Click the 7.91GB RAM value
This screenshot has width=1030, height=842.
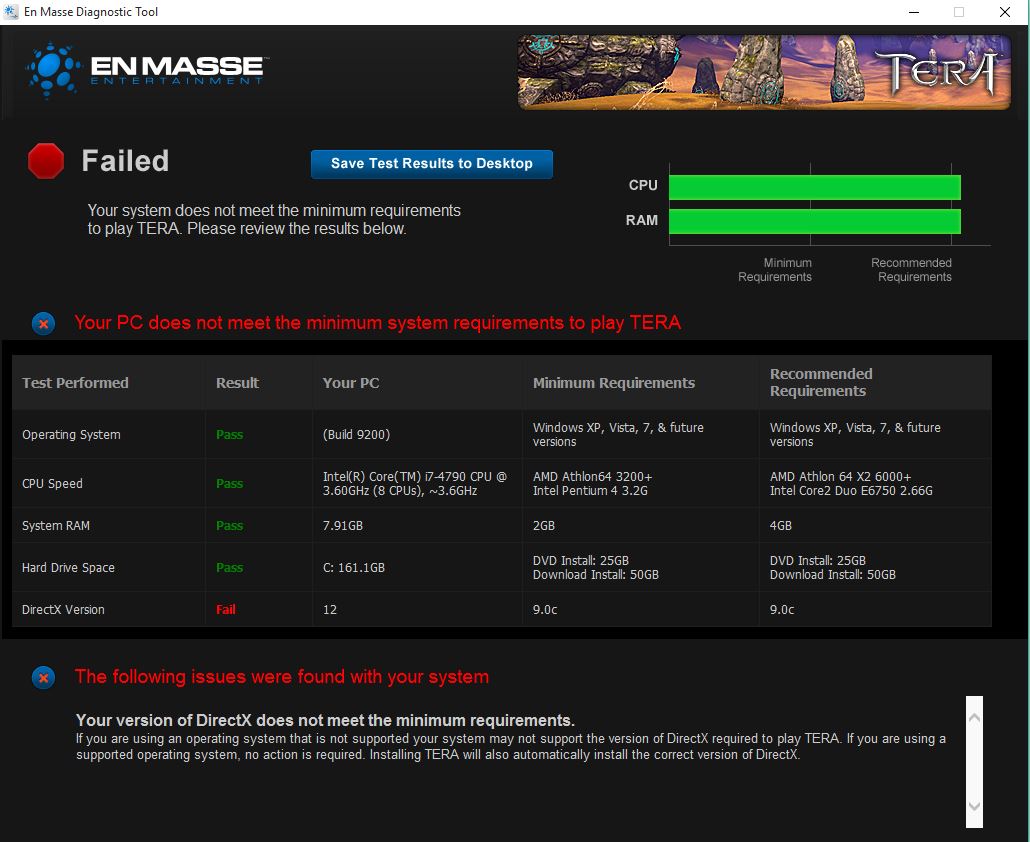click(x=343, y=525)
